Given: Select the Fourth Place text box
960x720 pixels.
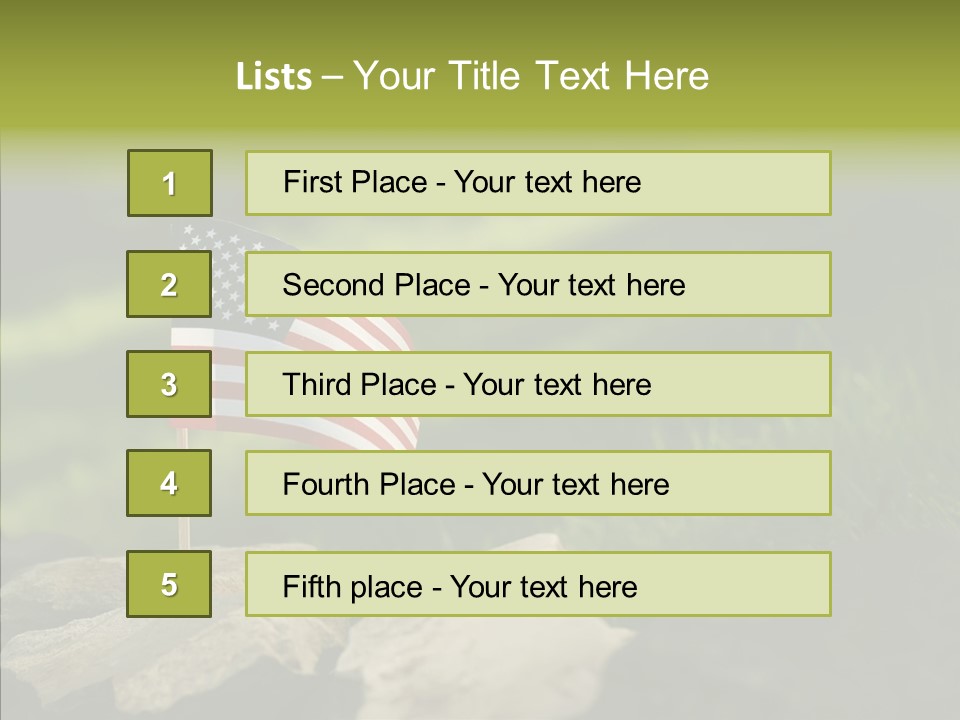Looking at the screenshot, I should pos(538,484).
